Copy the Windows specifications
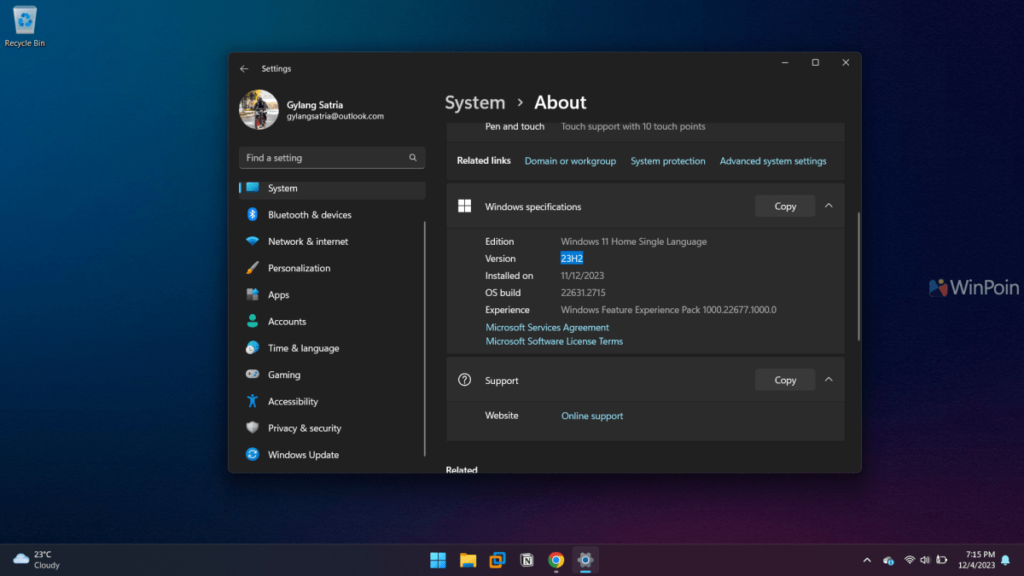The width and height of the screenshot is (1024, 576). coord(785,206)
